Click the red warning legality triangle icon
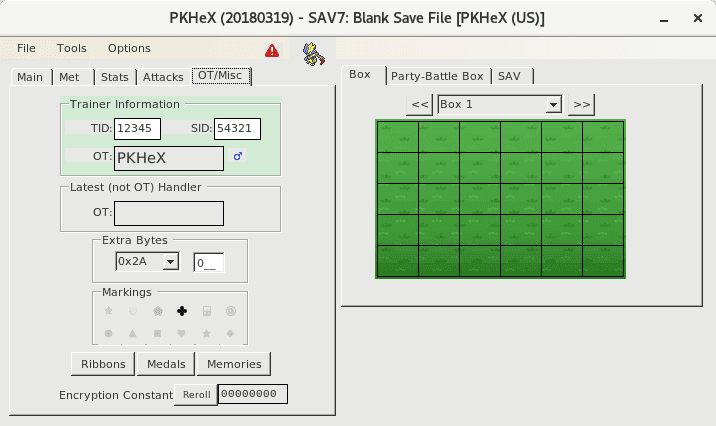 272,50
